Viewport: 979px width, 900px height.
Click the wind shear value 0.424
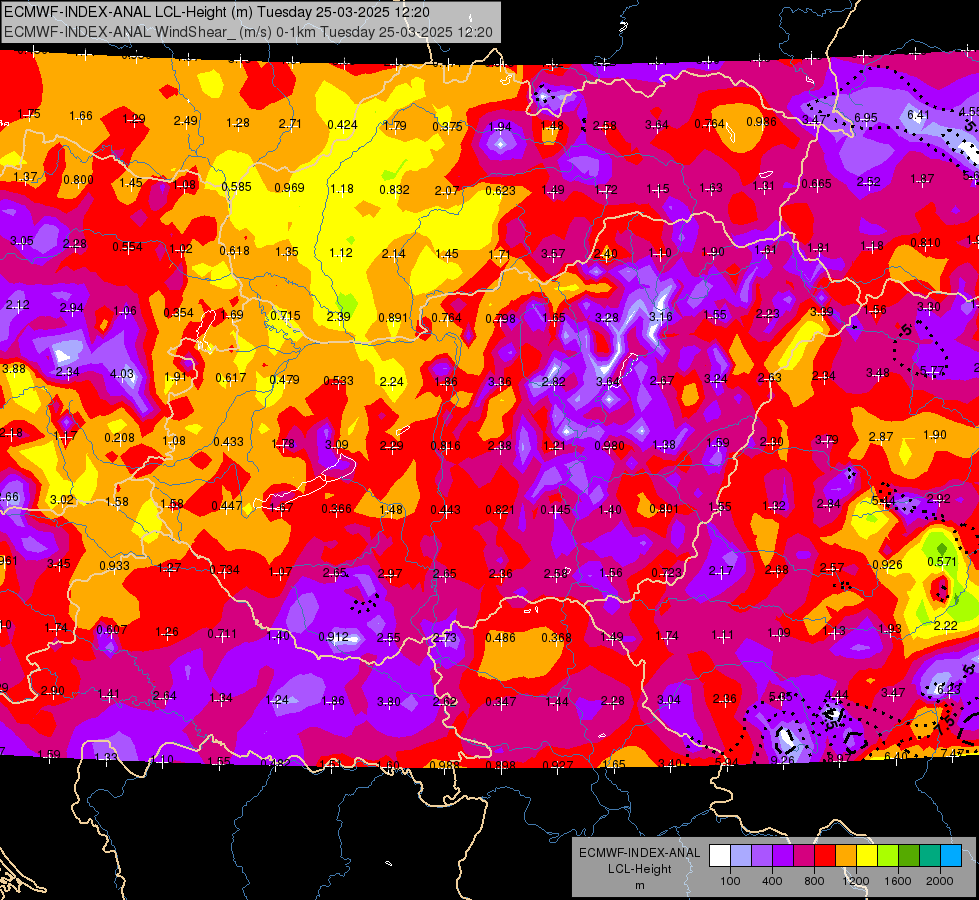(x=342, y=124)
